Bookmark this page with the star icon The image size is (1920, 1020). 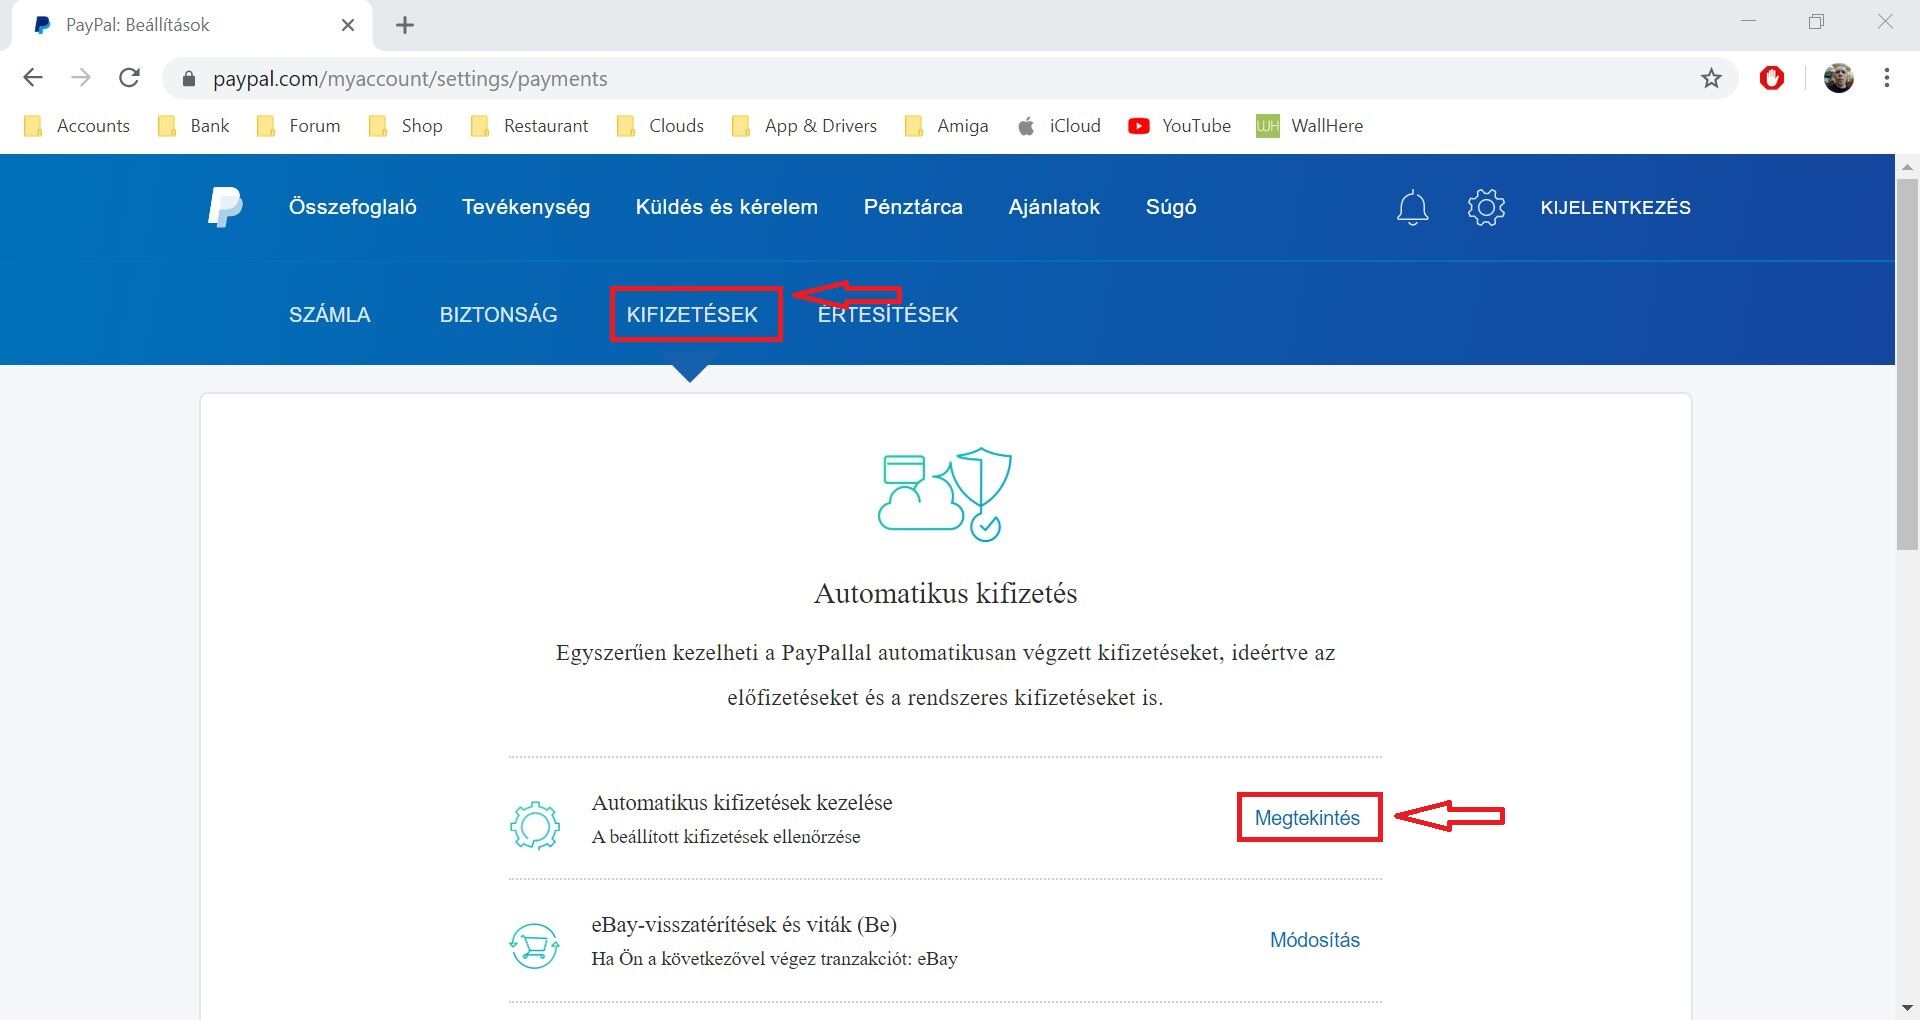(1711, 78)
